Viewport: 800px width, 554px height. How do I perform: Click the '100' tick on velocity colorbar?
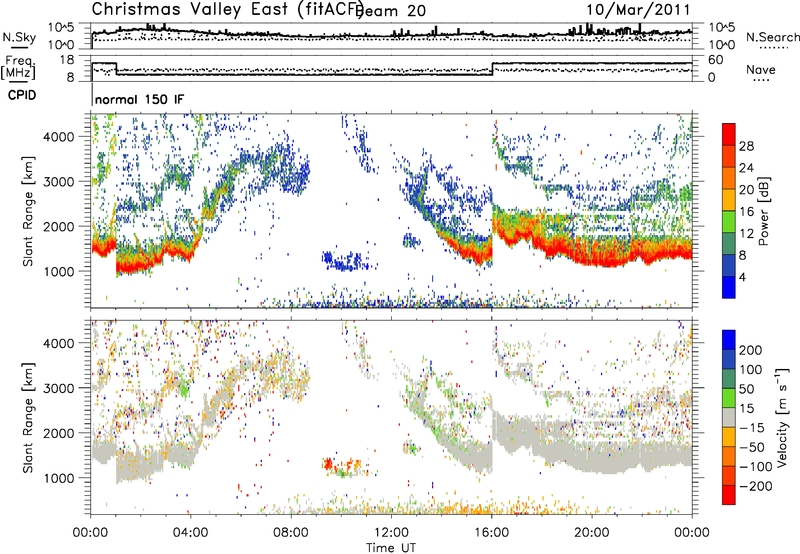point(751,369)
